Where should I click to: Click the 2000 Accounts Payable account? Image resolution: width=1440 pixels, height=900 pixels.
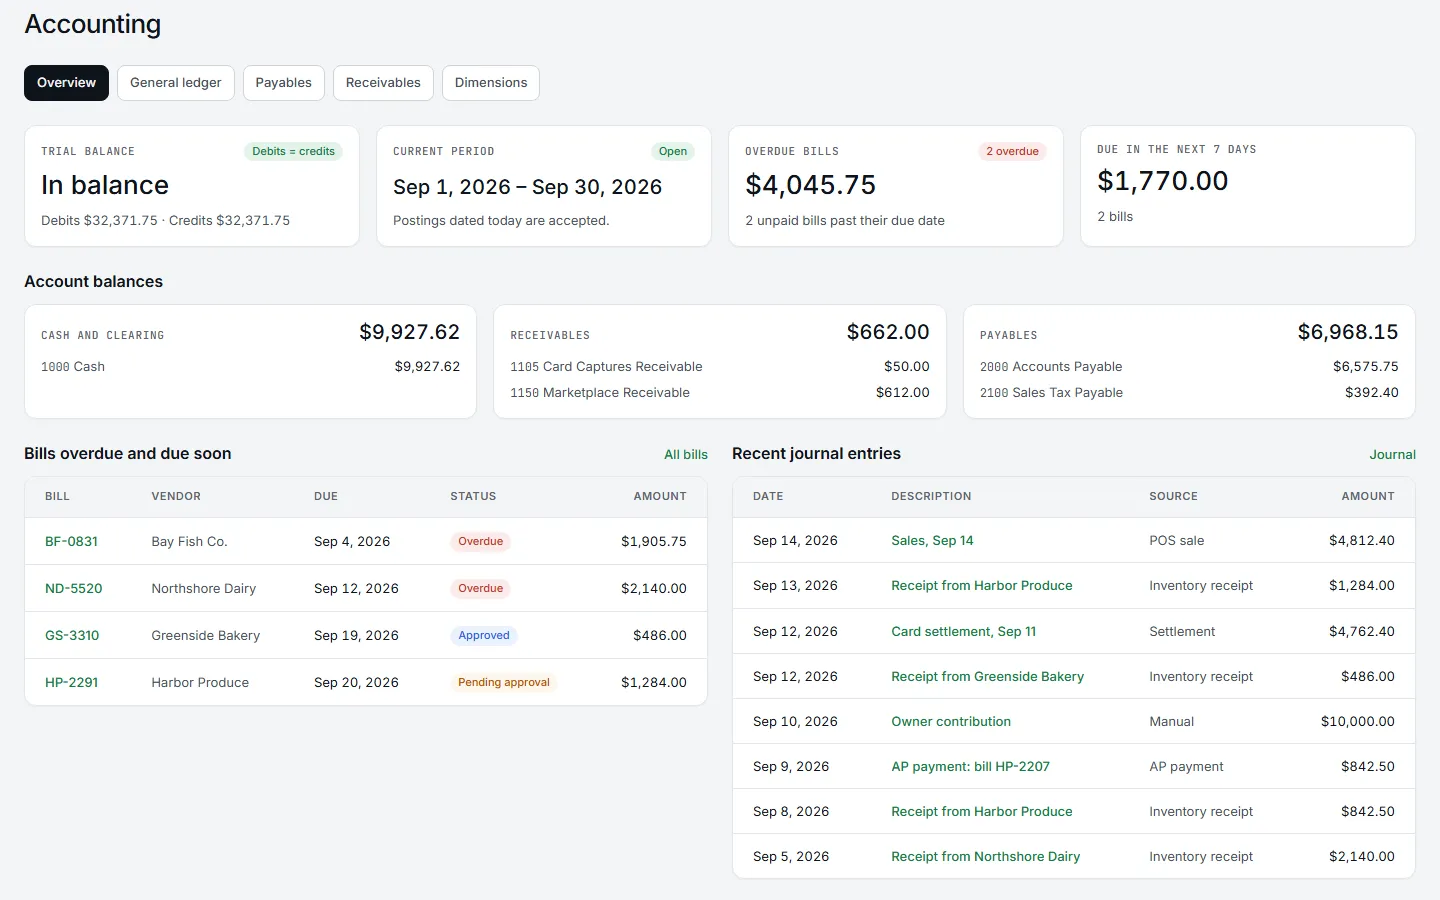1189,367
